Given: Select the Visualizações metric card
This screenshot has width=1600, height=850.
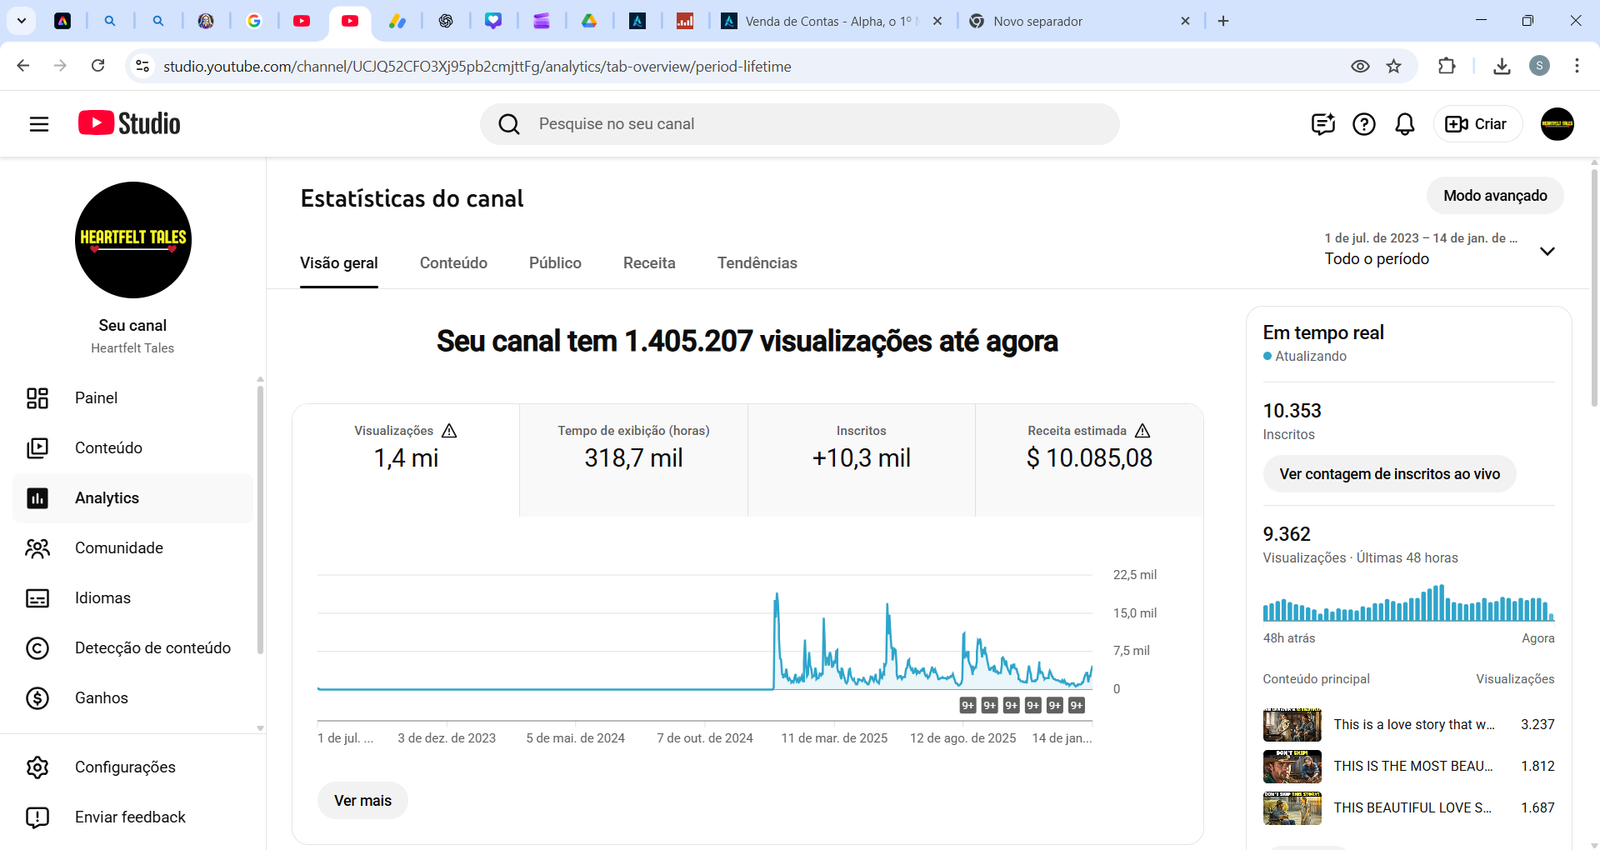Looking at the screenshot, I should [x=406, y=460].
